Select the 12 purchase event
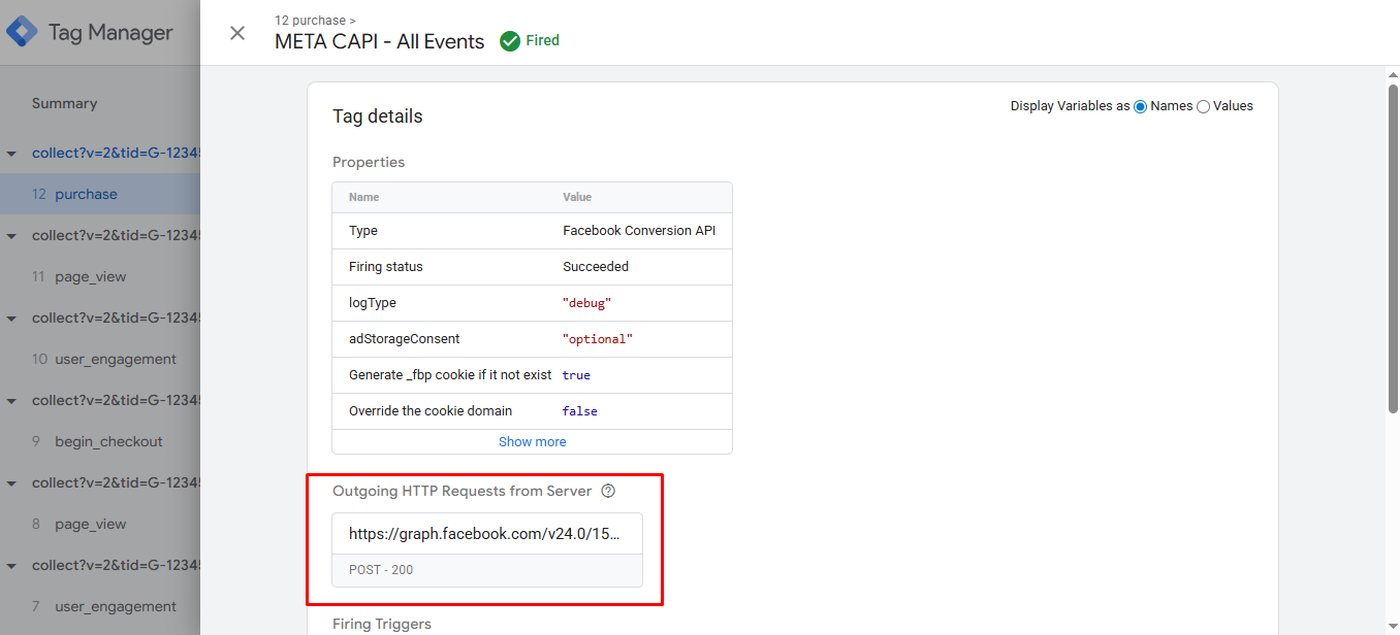The height and width of the screenshot is (635, 1400). pos(100,194)
